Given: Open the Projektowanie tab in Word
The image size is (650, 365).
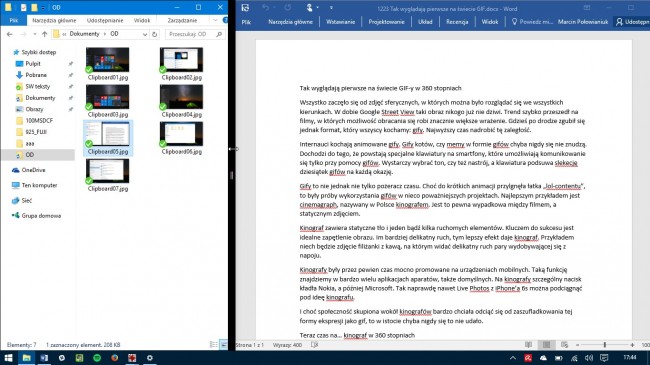Looking at the screenshot, I should (386, 22).
